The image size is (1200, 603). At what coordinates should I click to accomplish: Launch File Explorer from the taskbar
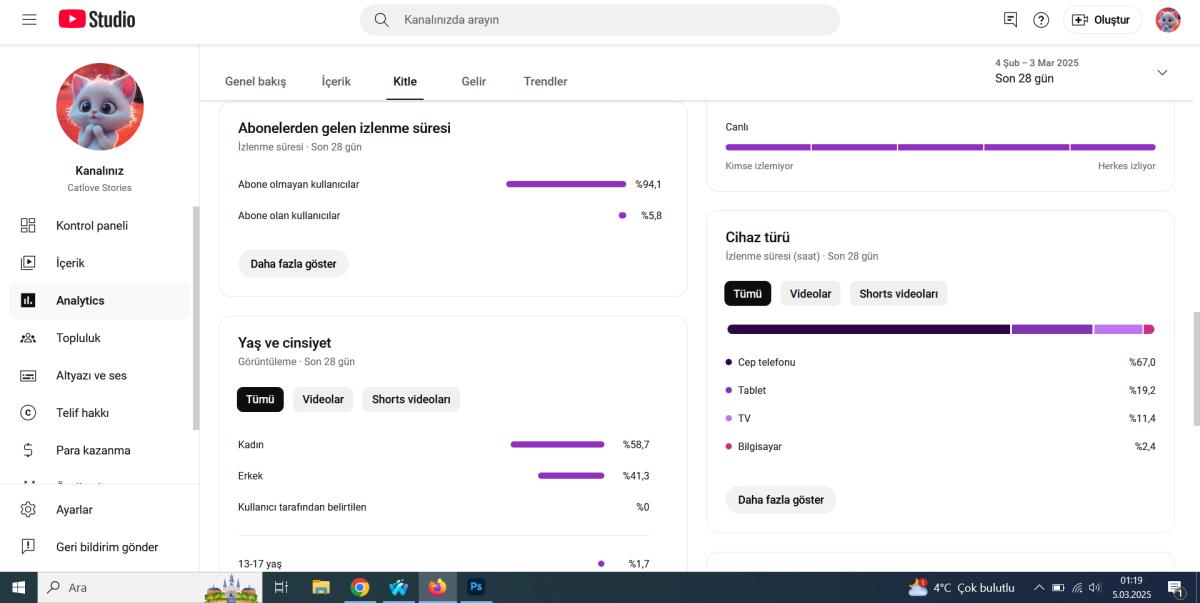pos(321,588)
